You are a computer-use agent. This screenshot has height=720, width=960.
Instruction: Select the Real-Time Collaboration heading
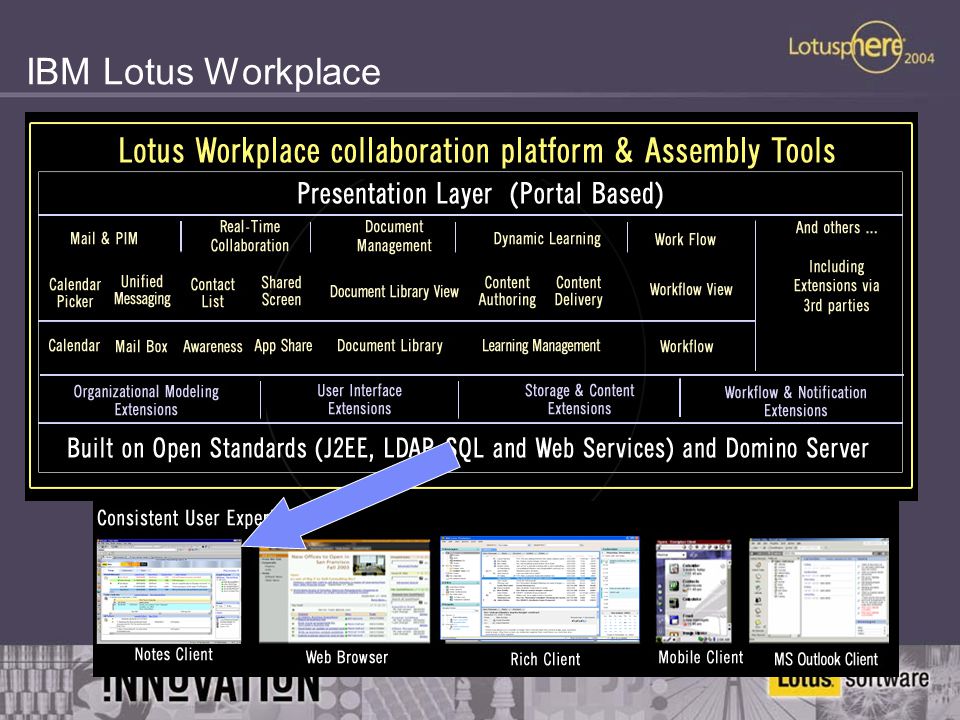(x=250, y=236)
